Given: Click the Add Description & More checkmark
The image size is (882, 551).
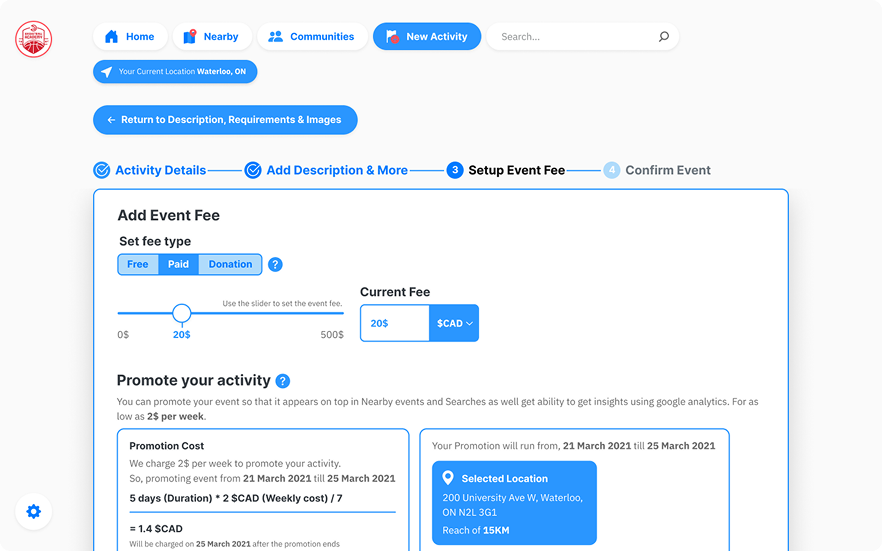Looking at the screenshot, I should point(253,170).
